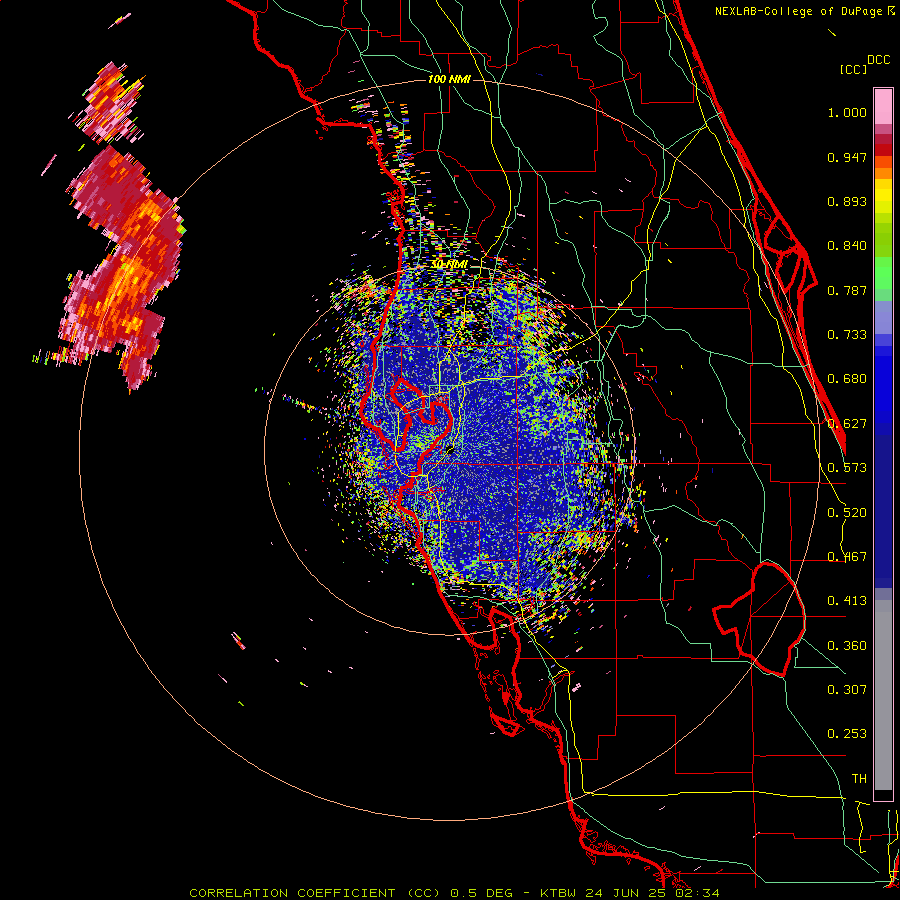Image resolution: width=900 pixels, height=900 pixels.
Task: Select the 0.520 legend value
Action: click(847, 513)
